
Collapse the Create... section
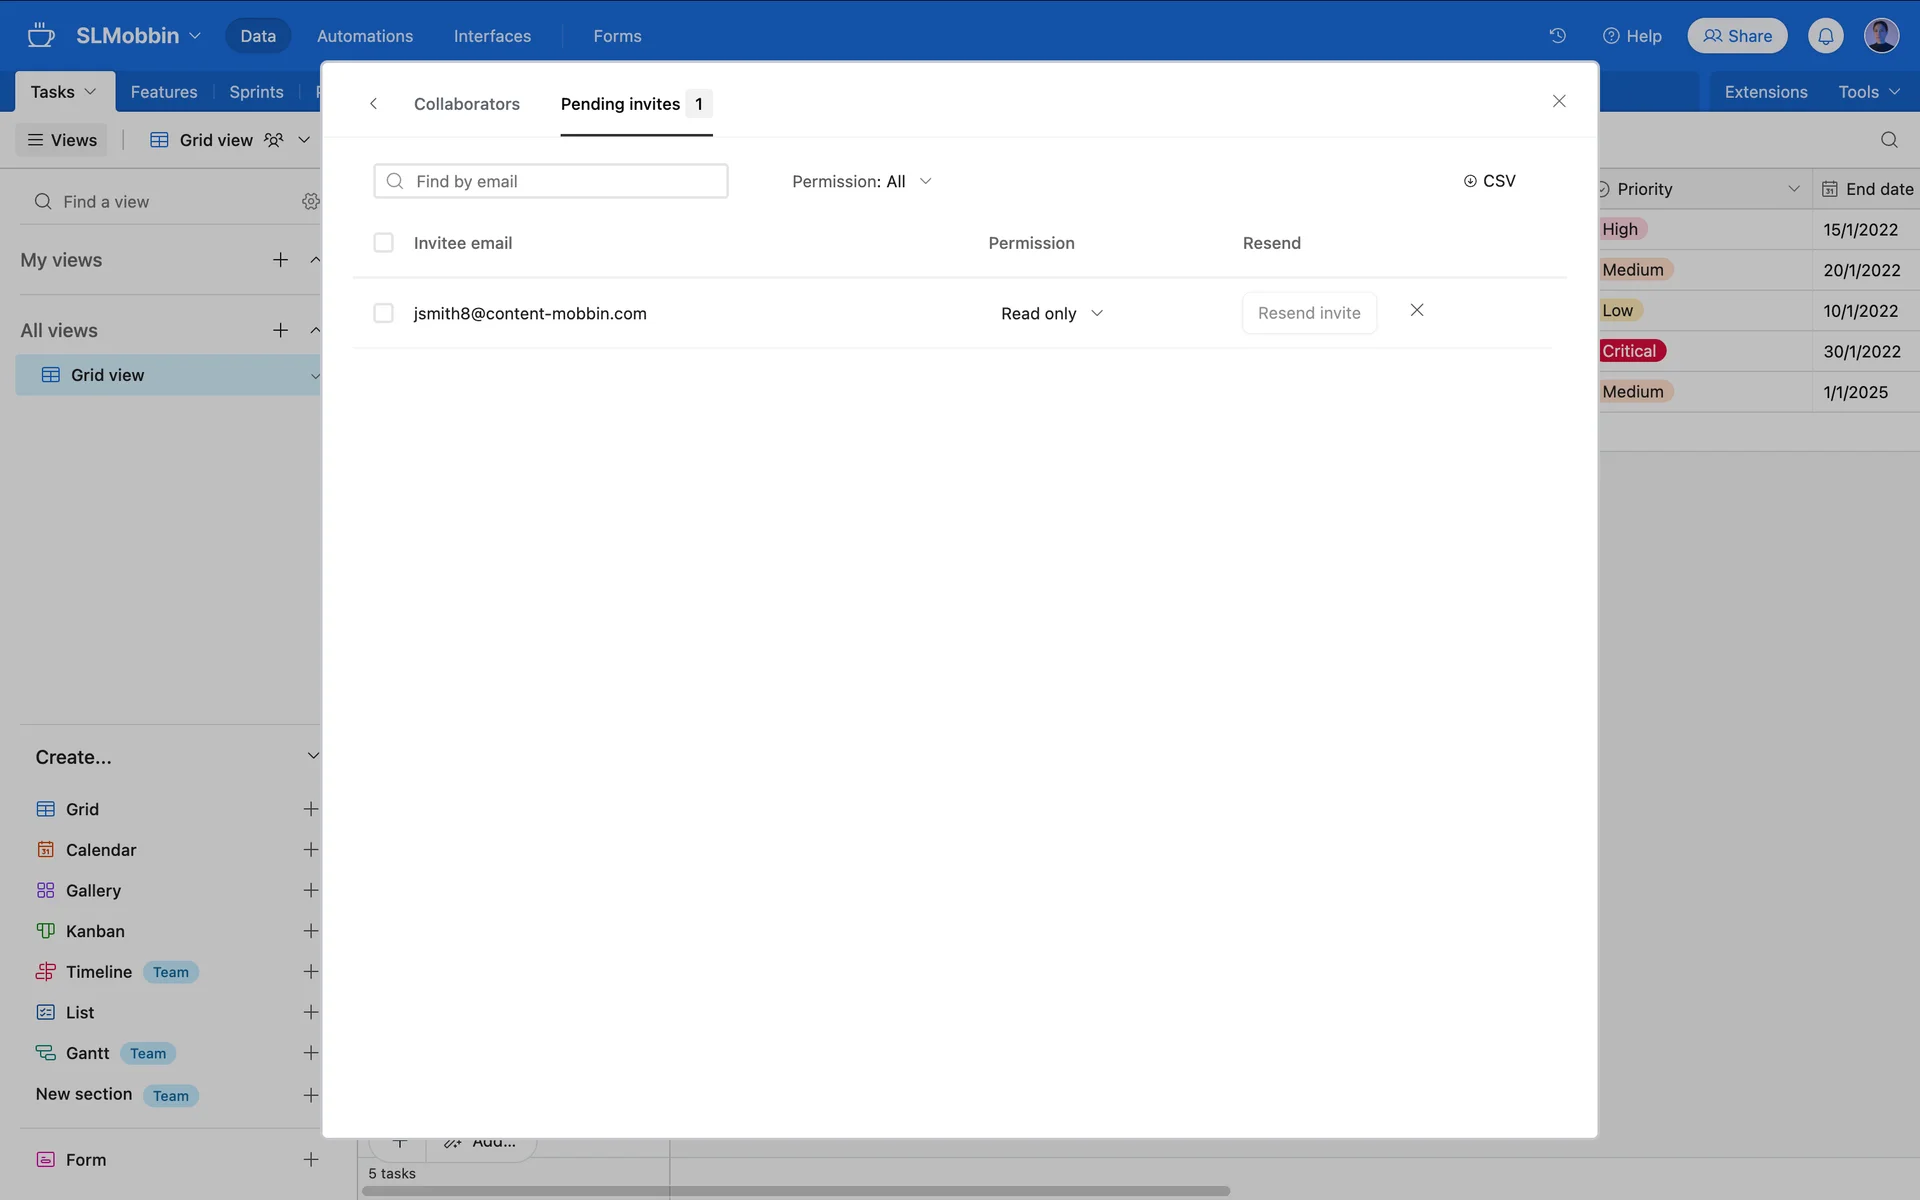tap(313, 756)
